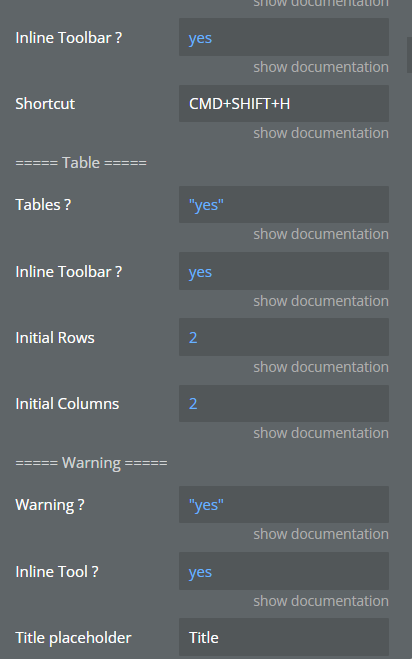Click the scrollbar thumb at right edge

click(409, 55)
